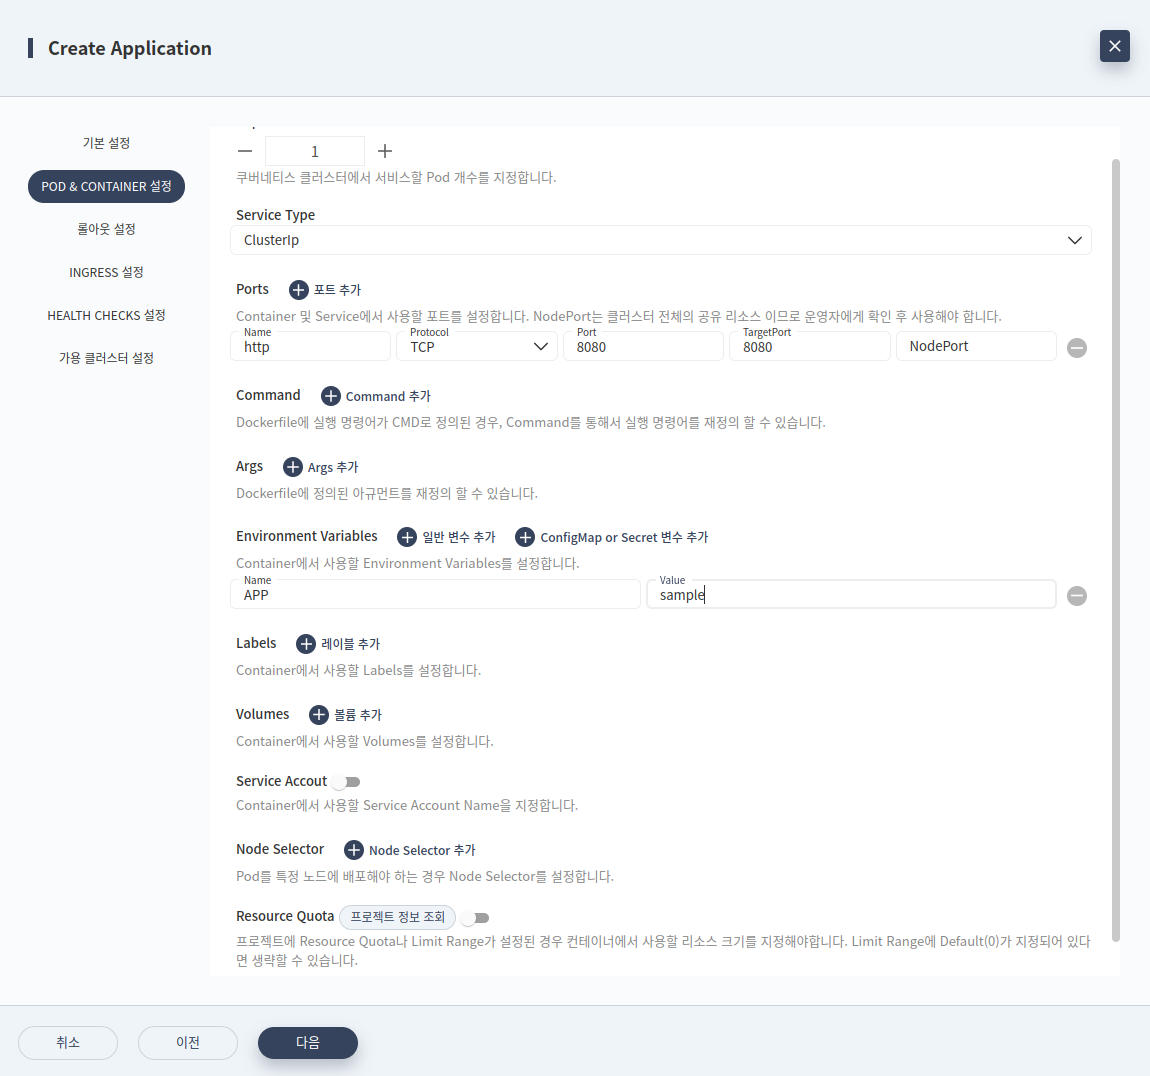Click the Node Selector 추가 plus icon

click(354, 850)
